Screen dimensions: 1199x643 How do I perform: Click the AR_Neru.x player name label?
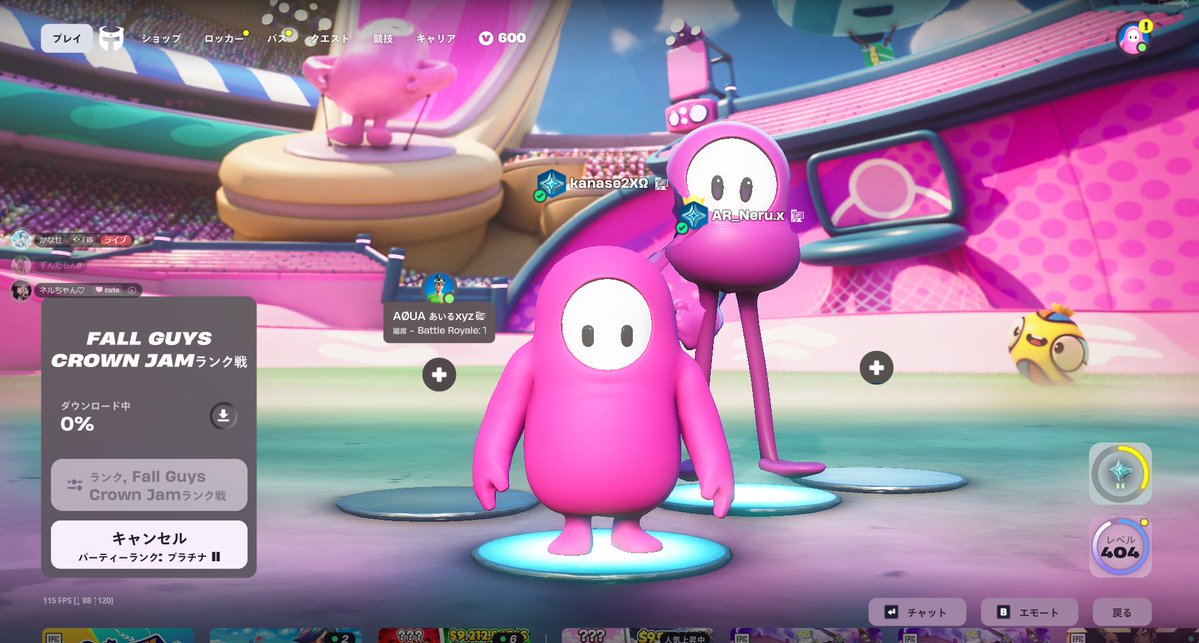(x=748, y=216)
